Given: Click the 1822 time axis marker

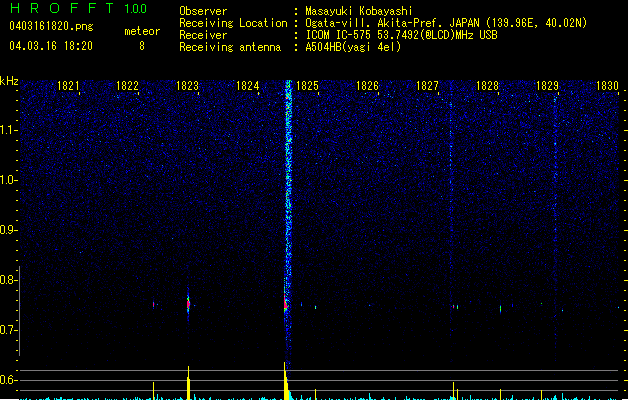Looking at the screenshot, I should pos(127,86).
